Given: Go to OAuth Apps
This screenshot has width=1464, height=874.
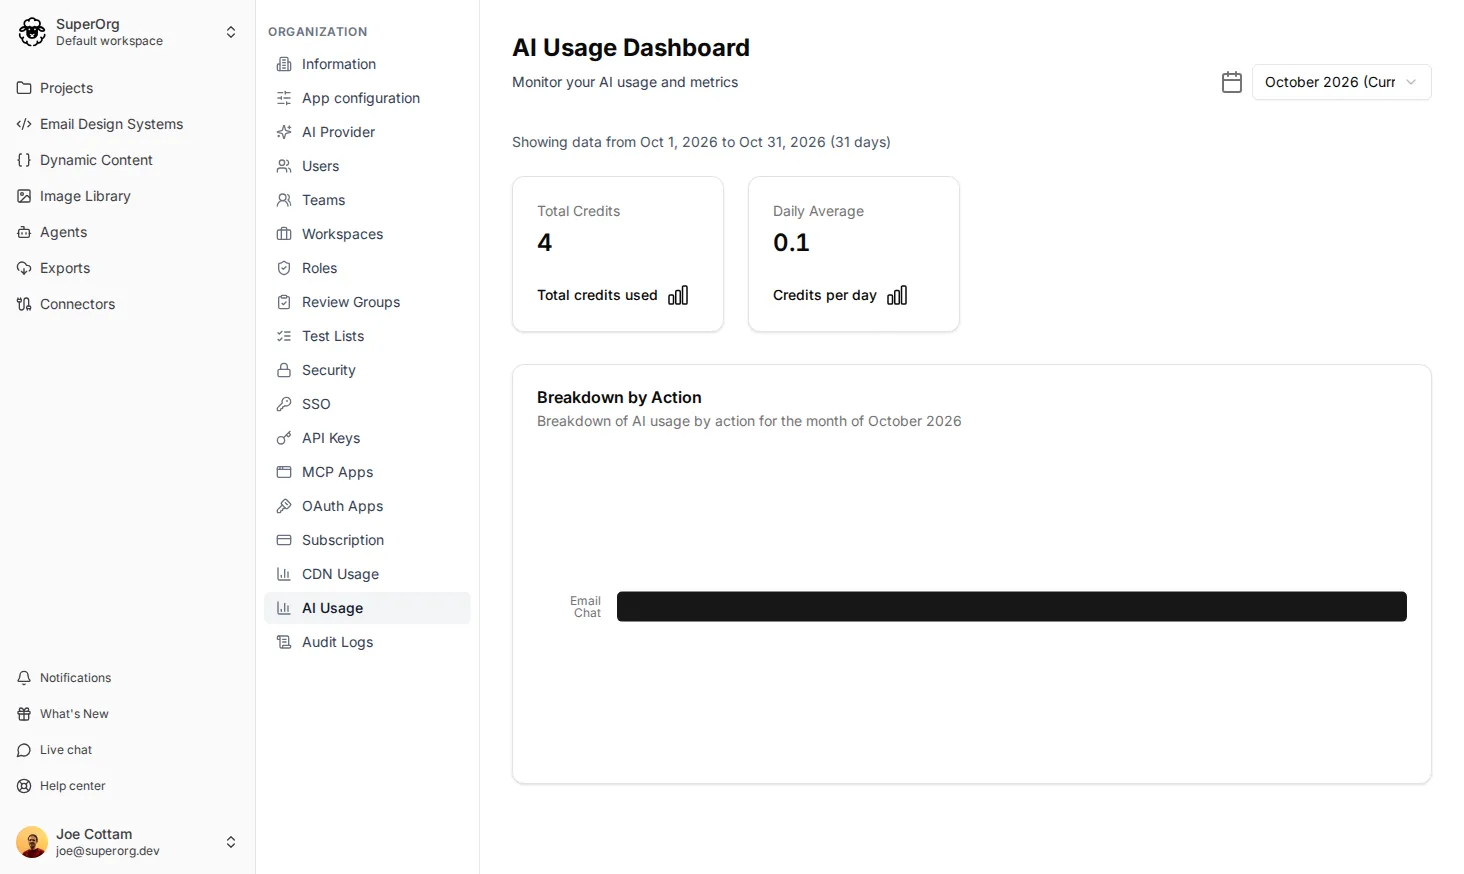Looking at the screenshot, I should [x=367, y=506].
